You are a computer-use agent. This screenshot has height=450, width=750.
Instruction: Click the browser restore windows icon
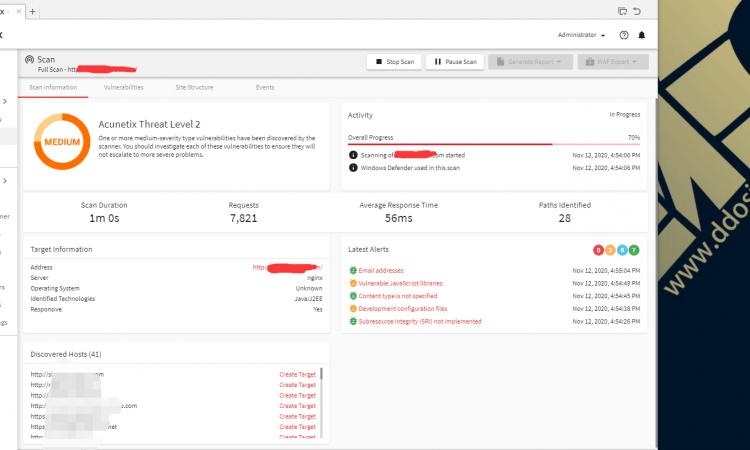click(x=622, y=11)
